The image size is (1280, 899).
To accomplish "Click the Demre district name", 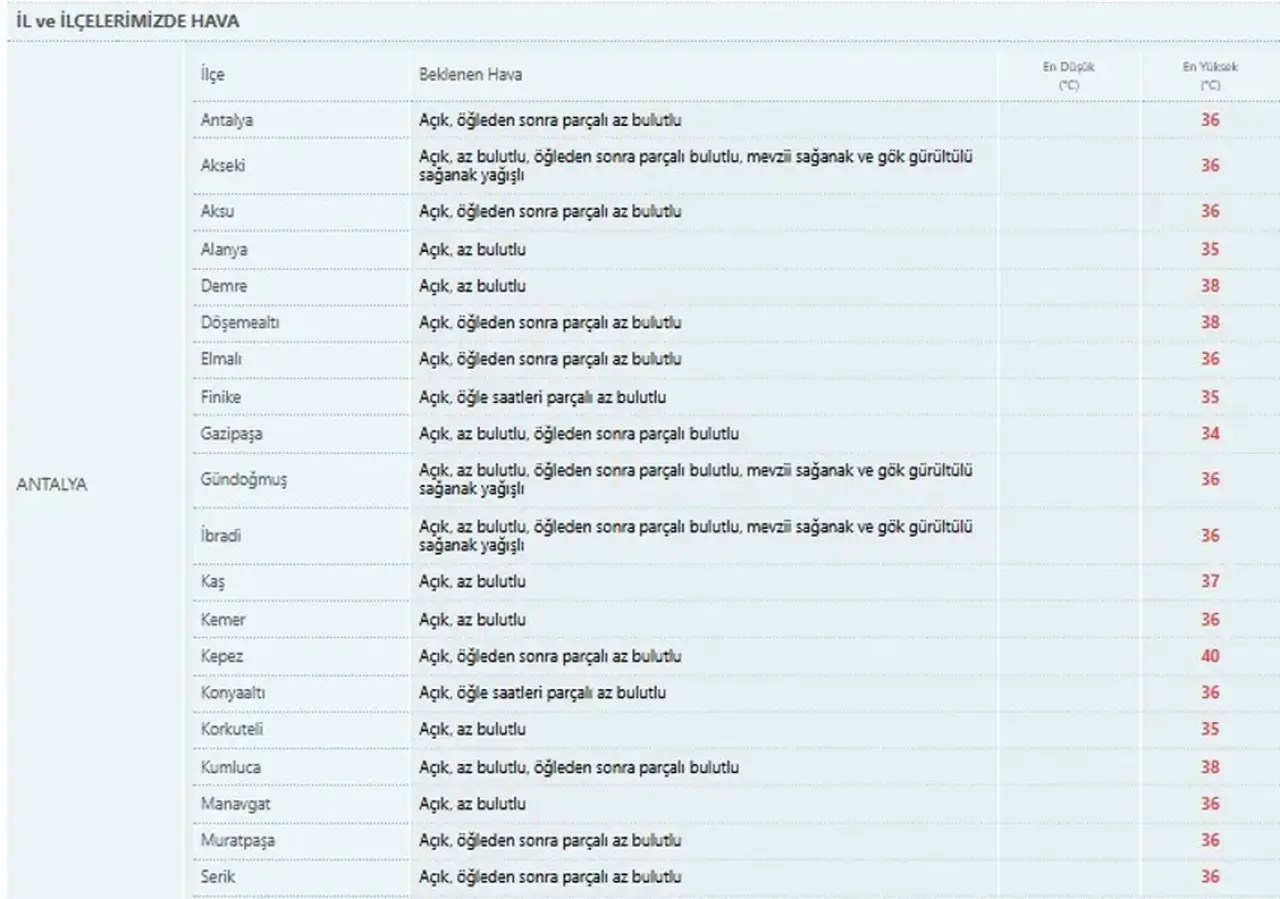I will pos(223,286).
